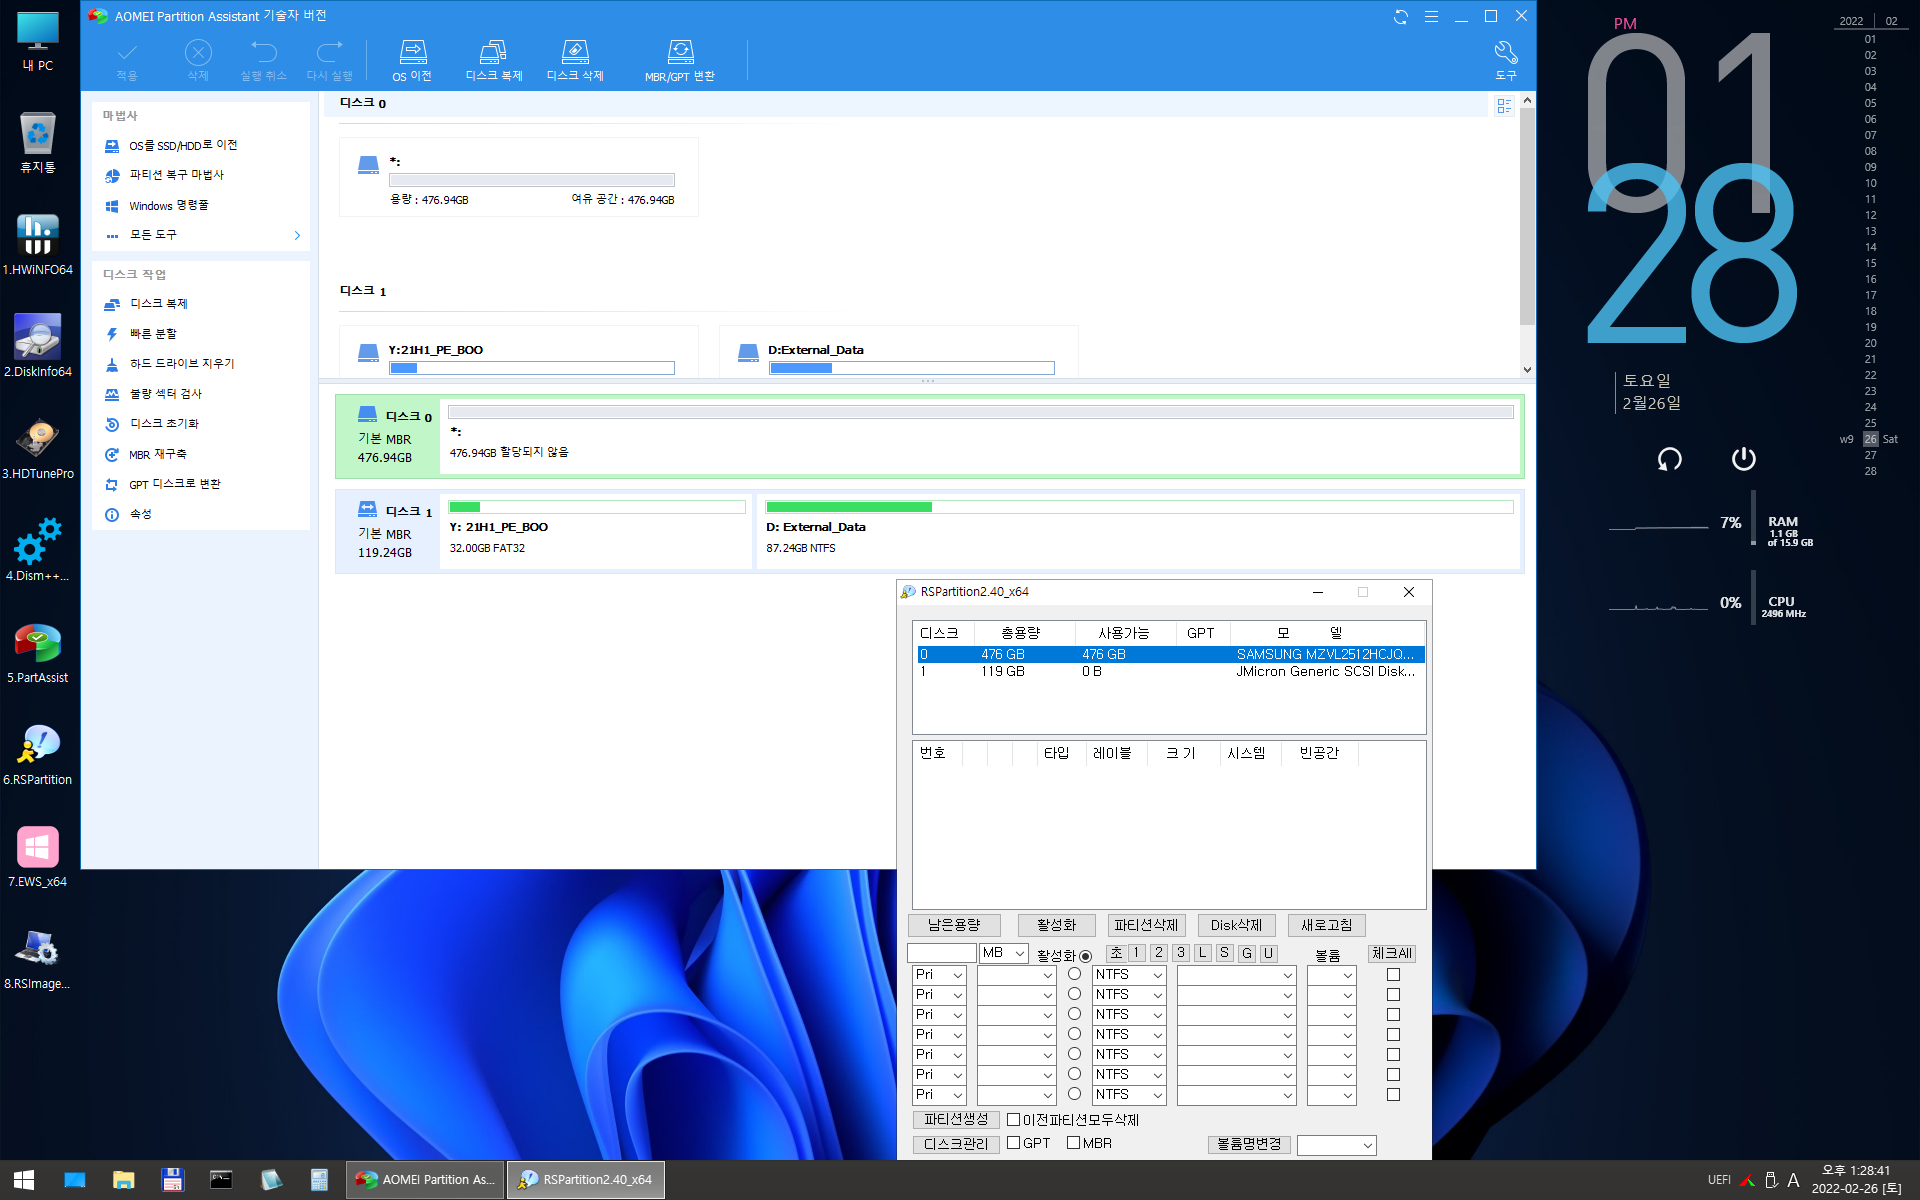Select the 디스크 복제 toolbar icon
Screen dimensions: 1920x1200
click(494, 60)
